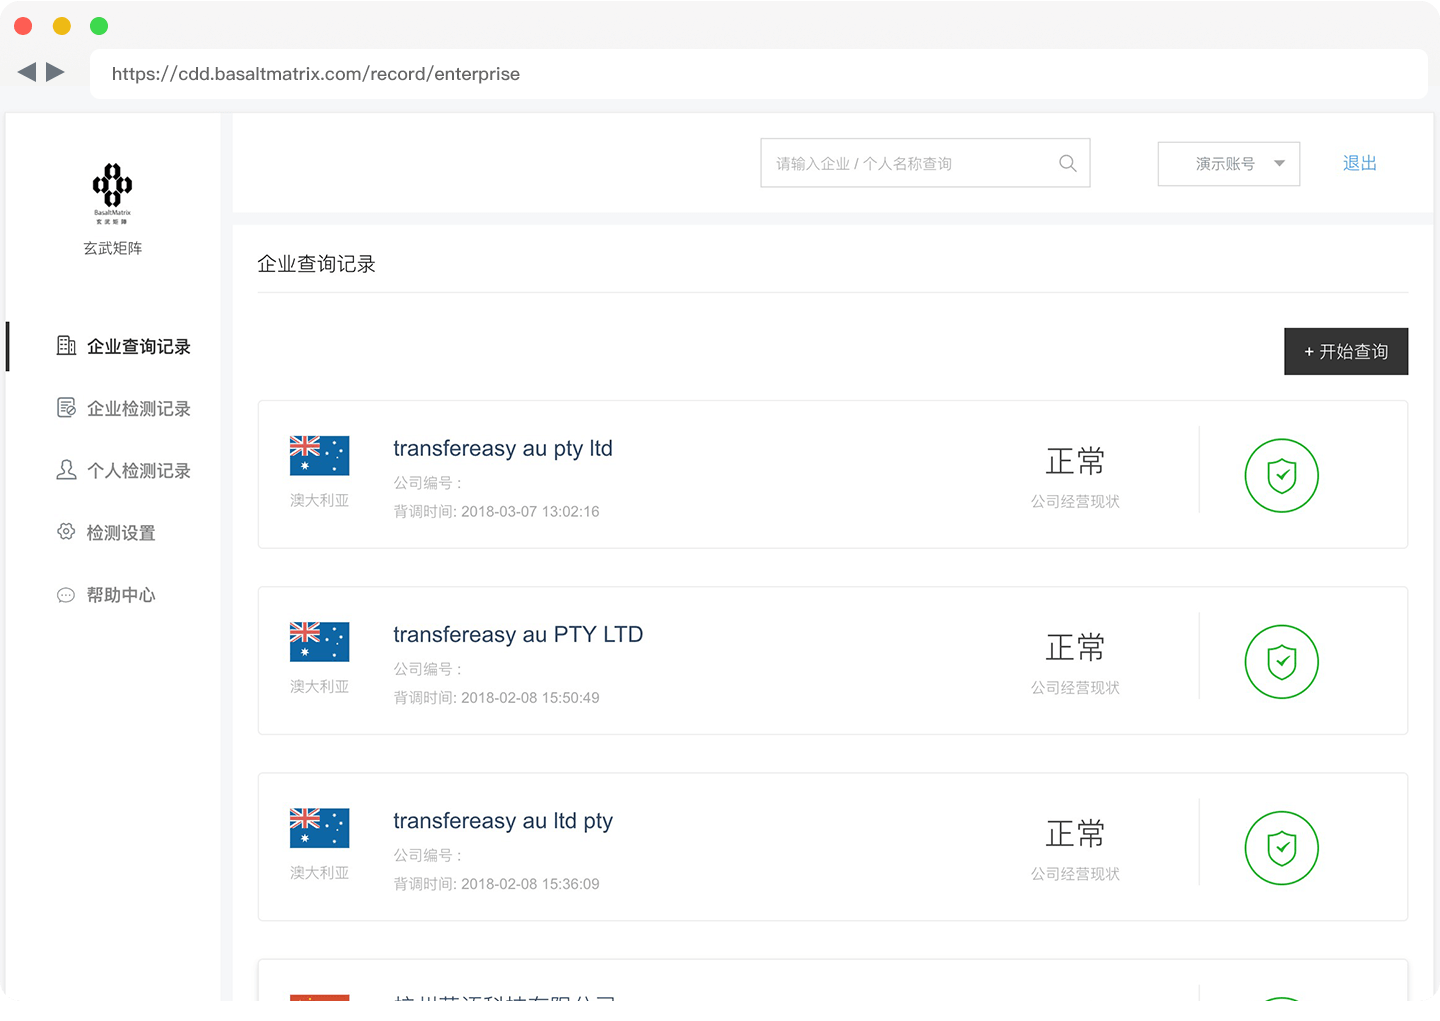Screen dimensions: 1440x1021
Task: Click the 开始查询 button
Action: tap(1346, 352)
